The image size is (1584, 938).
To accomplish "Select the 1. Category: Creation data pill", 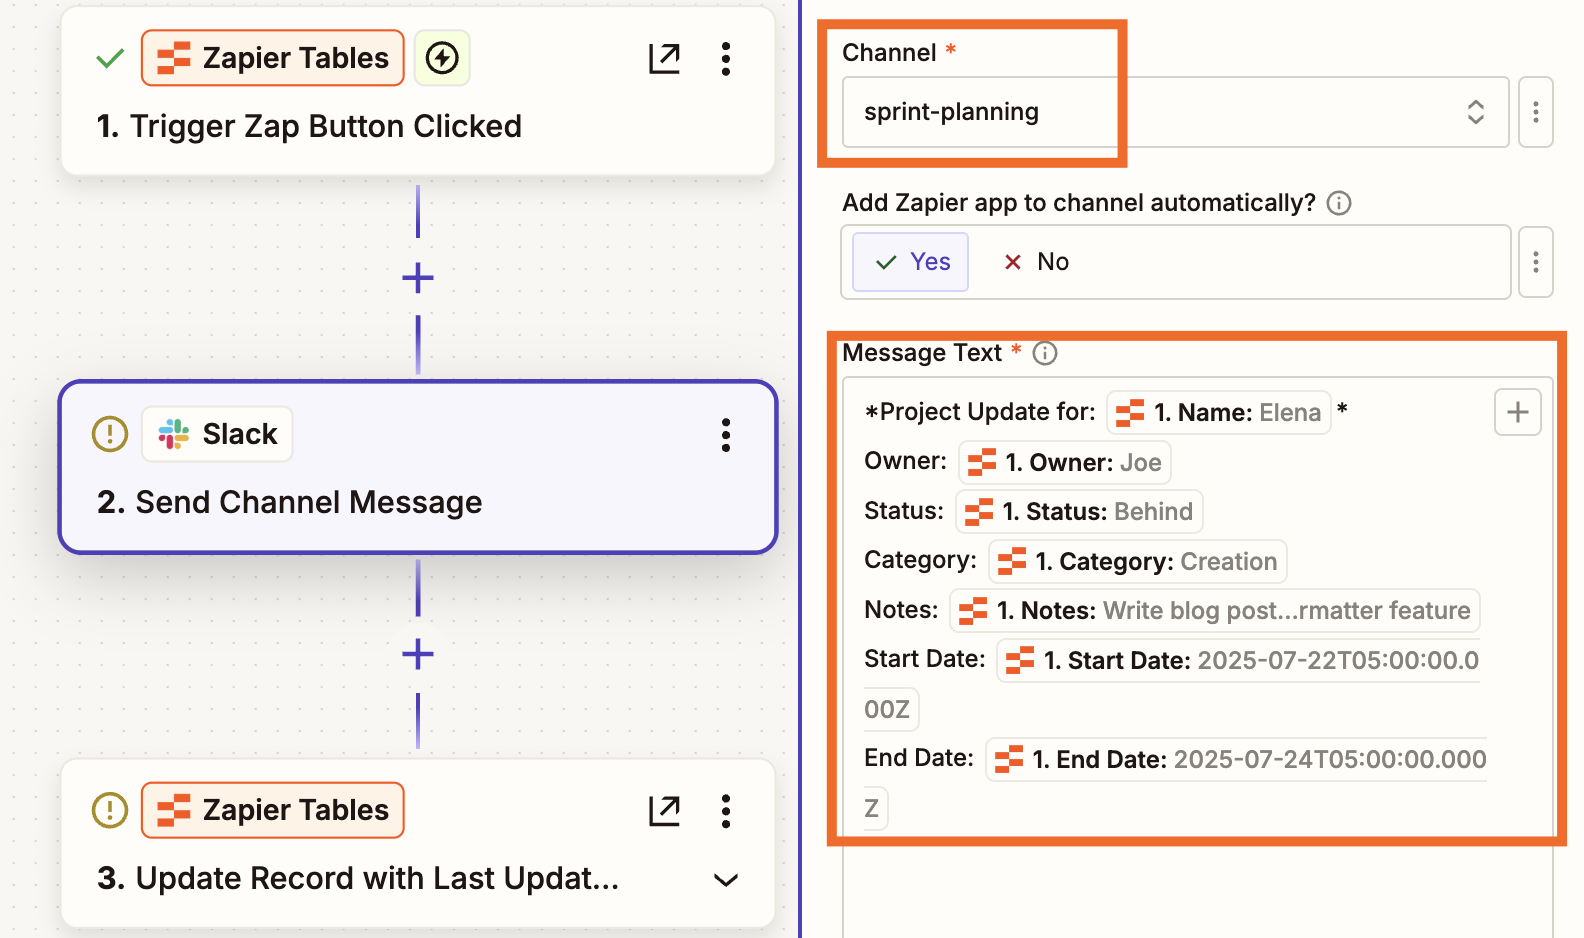I will tap(1138, 561).
